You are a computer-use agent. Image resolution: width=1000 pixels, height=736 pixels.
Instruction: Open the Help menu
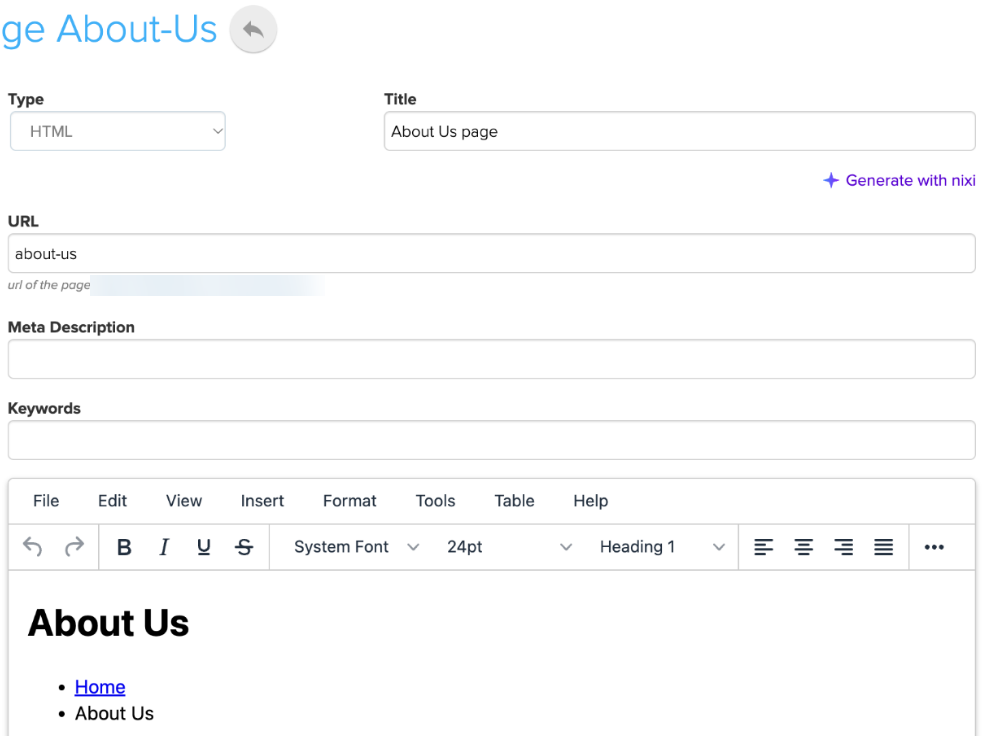591,501
